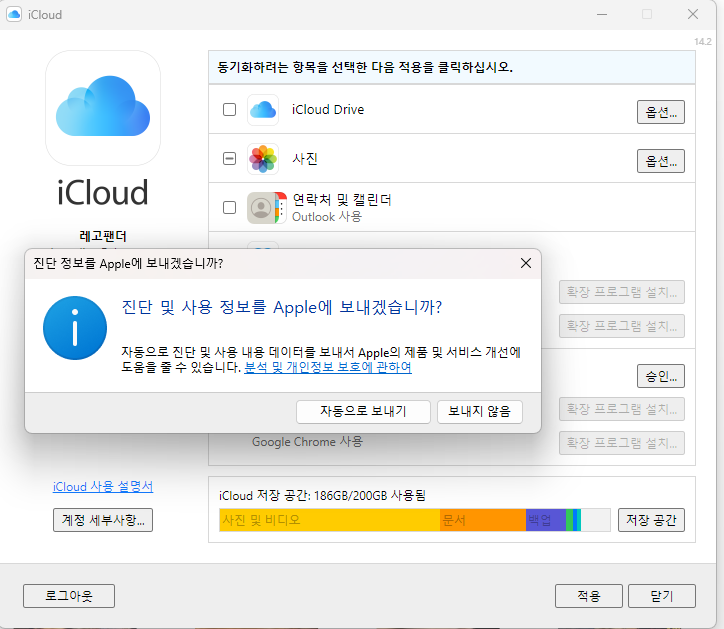The width and height of the screenshot is (724, 629).
Task: Click the 적용 button
Action: tap(589, 596)
